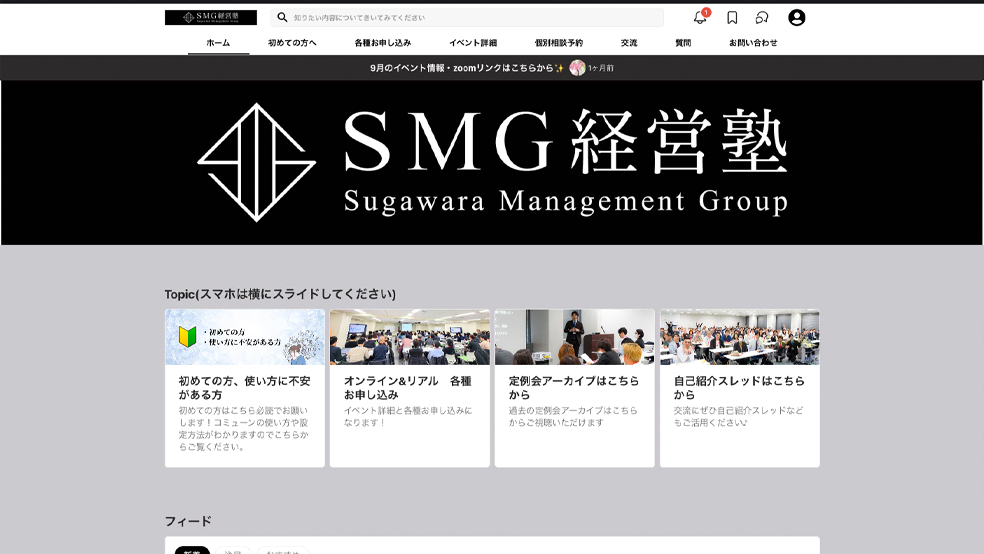The image size is (984, 554).
Task: Open the notifications bell icon
Action: 700,18
